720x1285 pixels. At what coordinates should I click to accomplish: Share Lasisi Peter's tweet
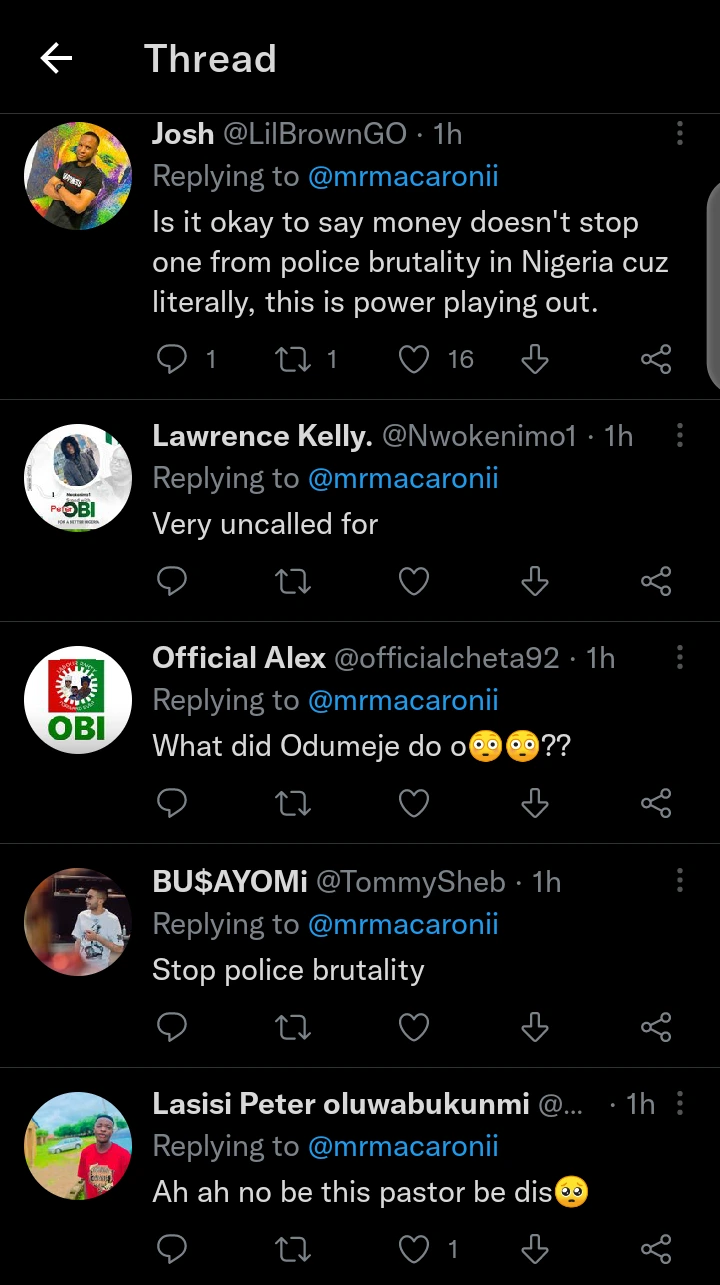(x=655, y=1248)
